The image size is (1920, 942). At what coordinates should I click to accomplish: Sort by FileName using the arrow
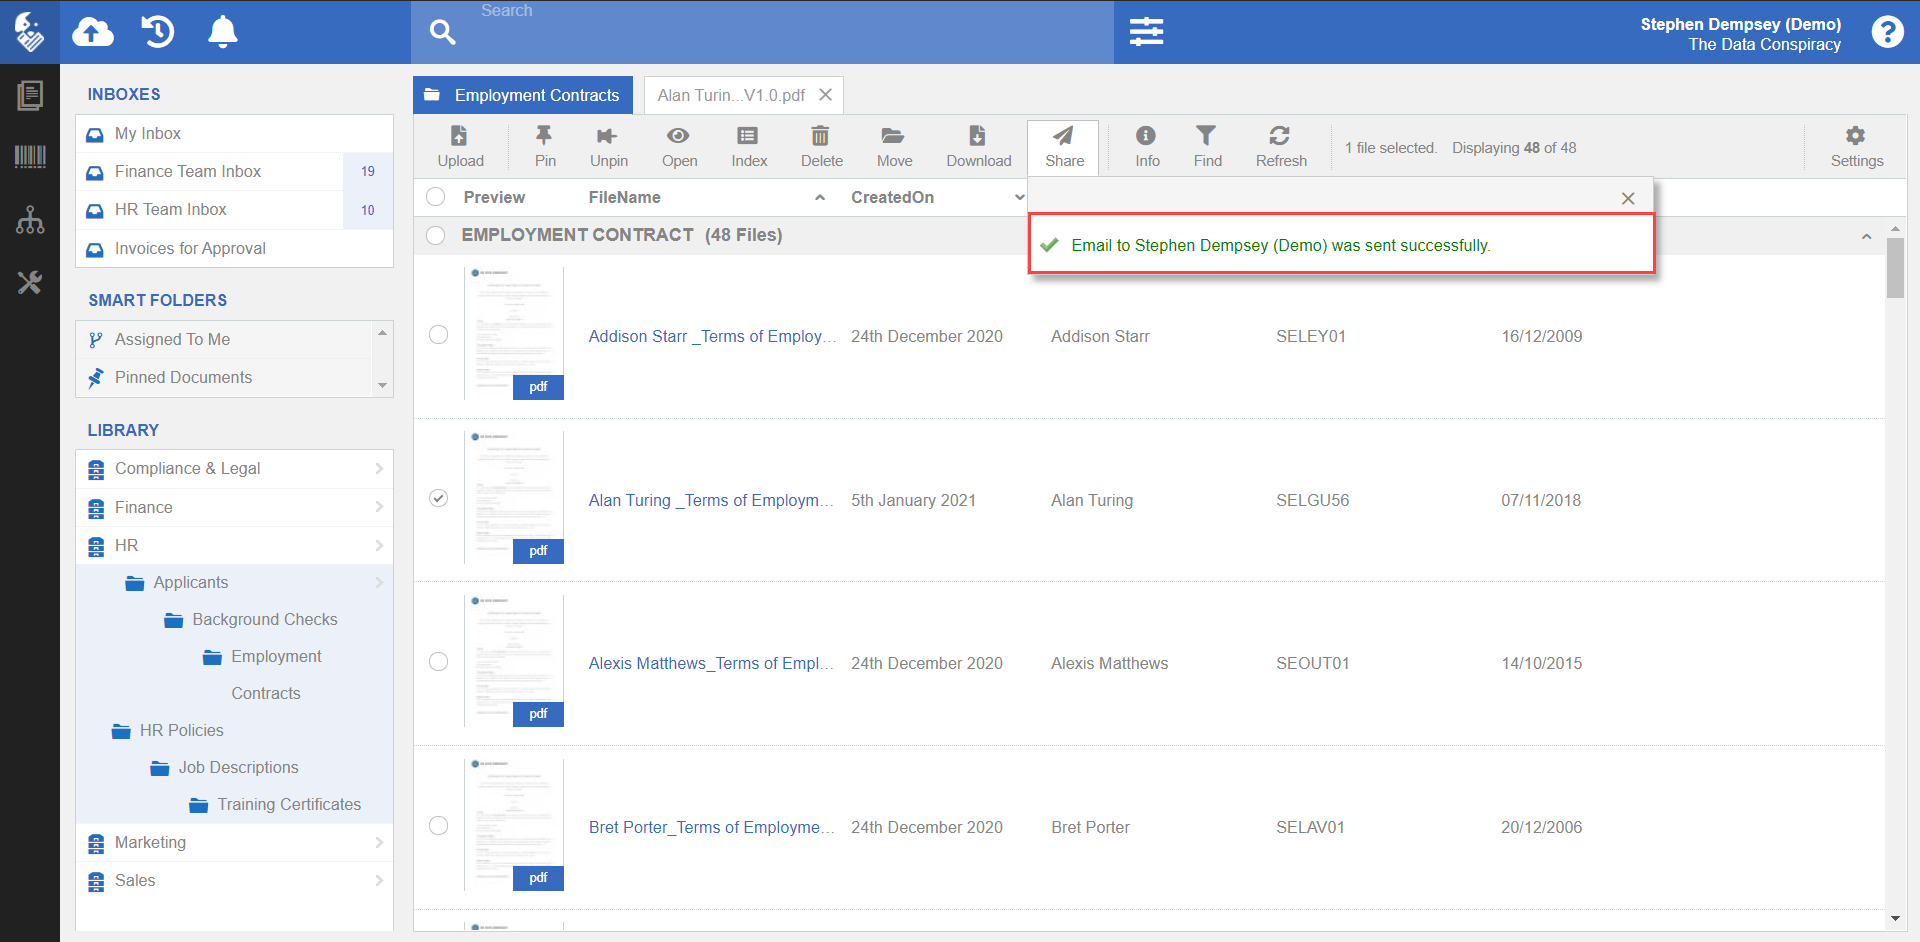pyautogui.click(x=820, y=197)
